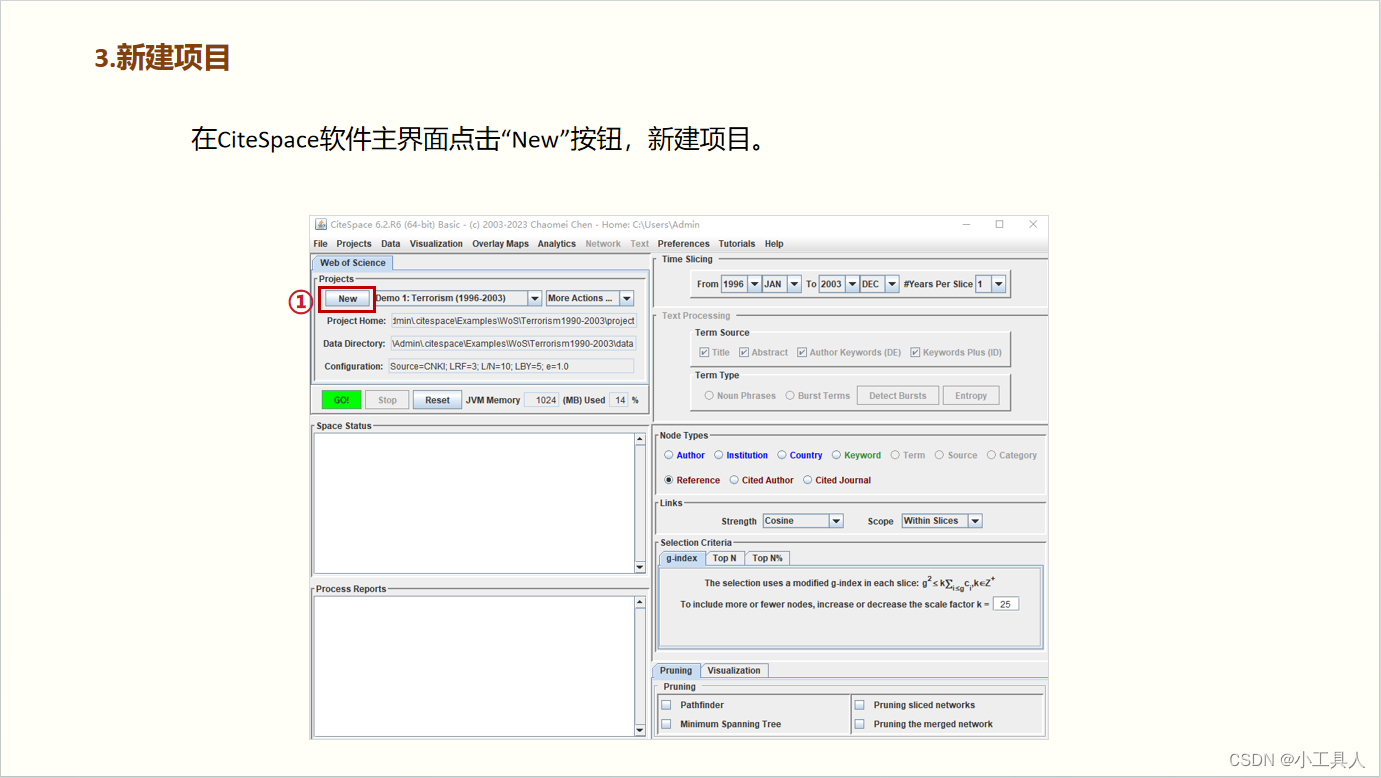Enable the Minimum Spanning Tree checkbox
Image resolution: width=1381 pixels, height=778 pixels.
click(x=666, y=724)
